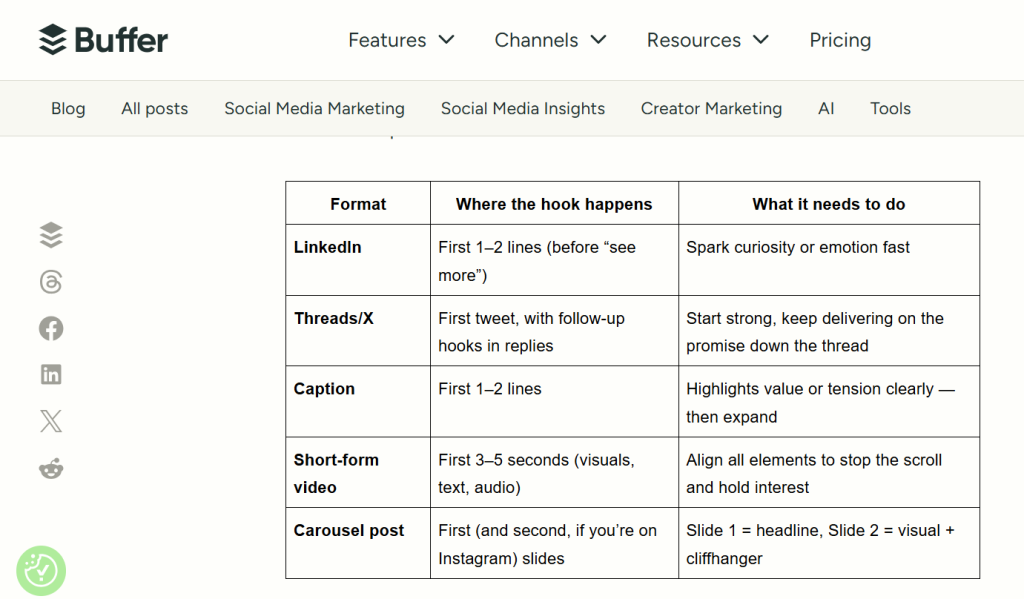The width and height of the screenshot is (1024, 599).
Task: Share post to Reddit
Action: [51, 468]
